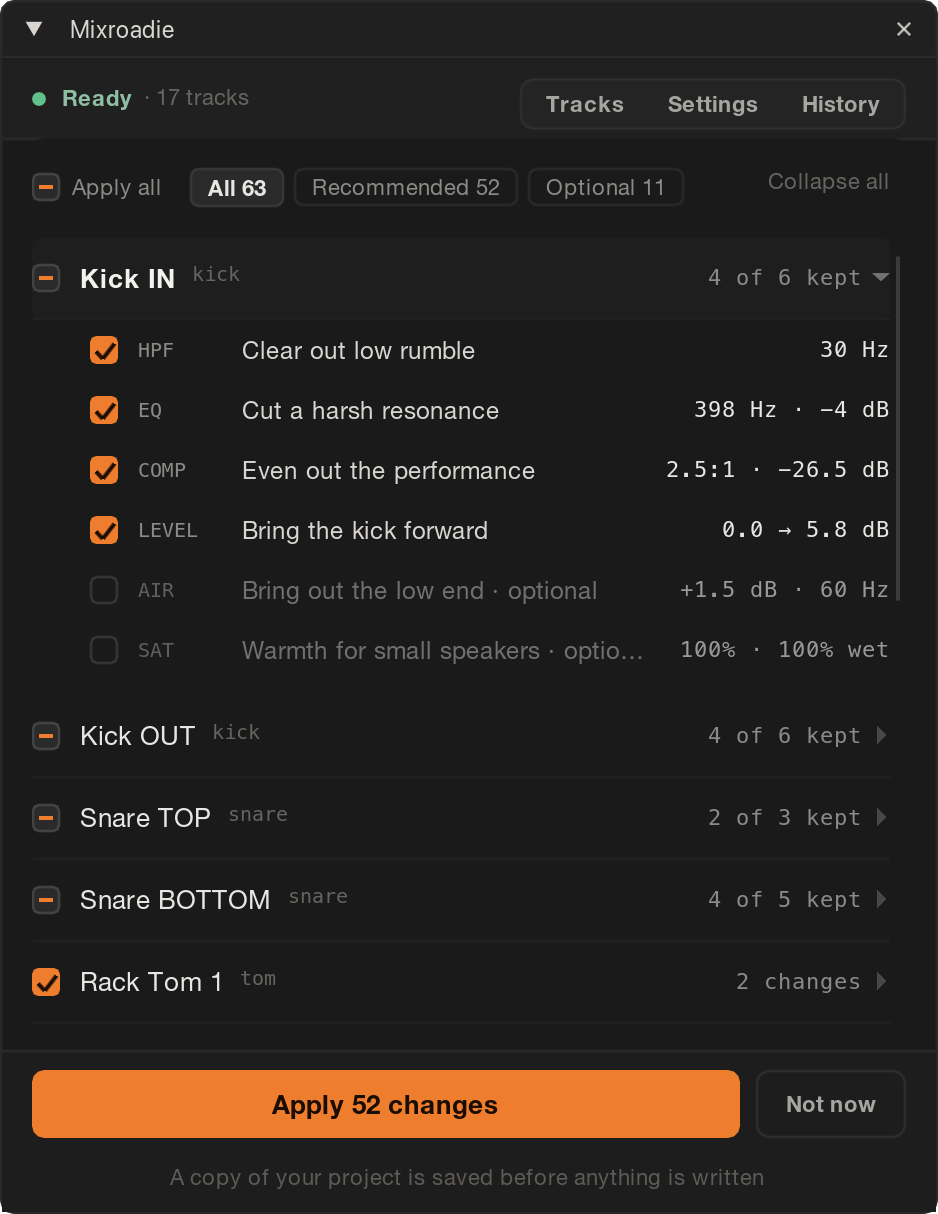Expand the Snare TOP track arrow

(x=882, y=818)
